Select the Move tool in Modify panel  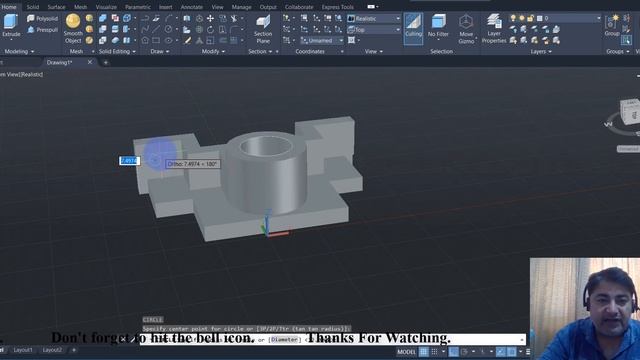tap(210, 18)
